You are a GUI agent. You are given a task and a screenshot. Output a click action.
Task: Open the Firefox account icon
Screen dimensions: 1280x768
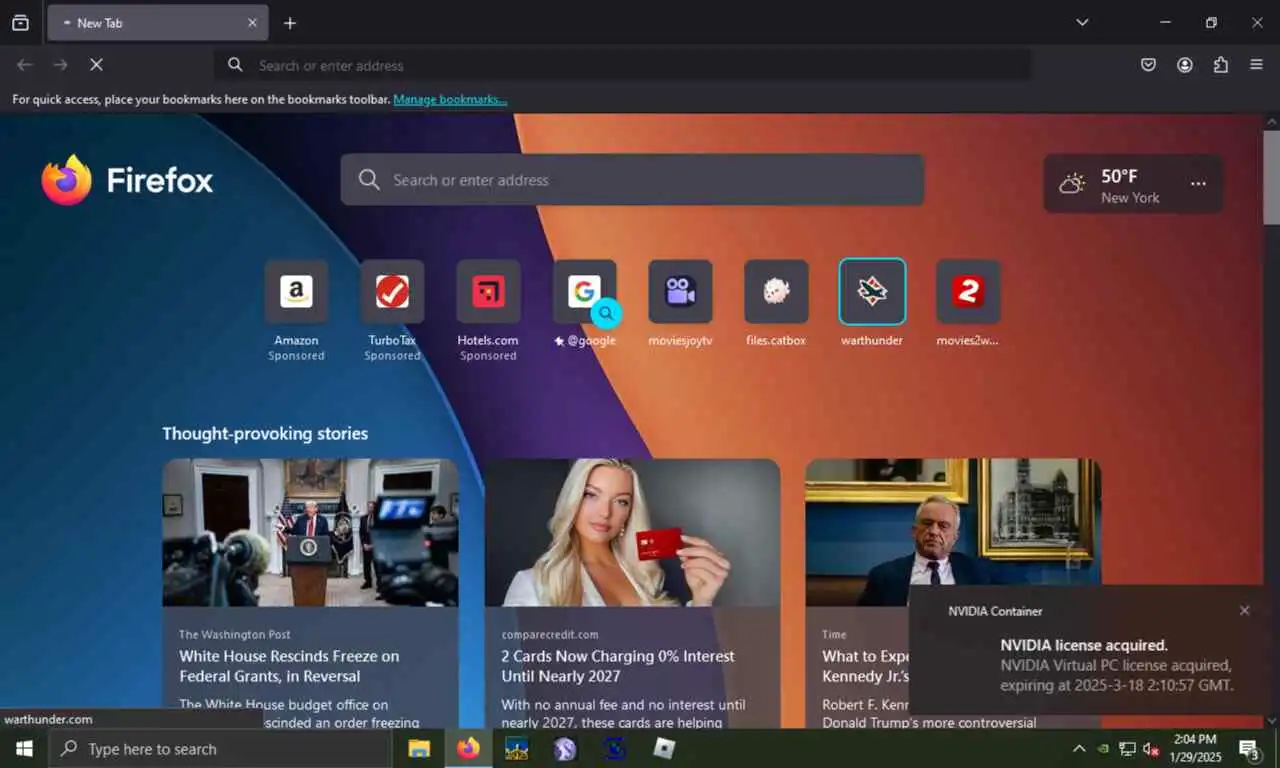(1185, 65)
